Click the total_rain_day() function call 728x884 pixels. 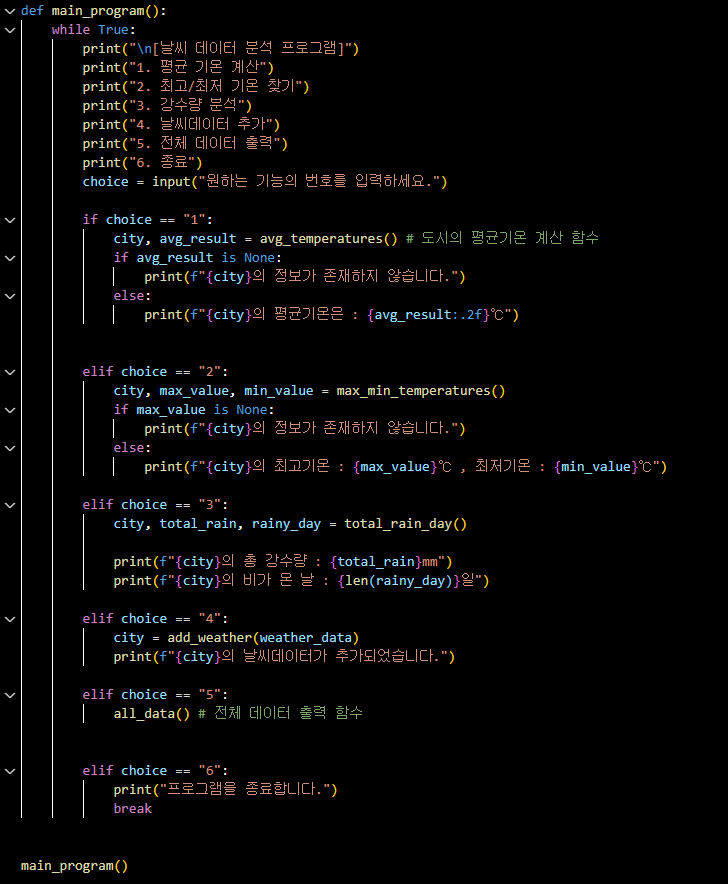point(405,524)
